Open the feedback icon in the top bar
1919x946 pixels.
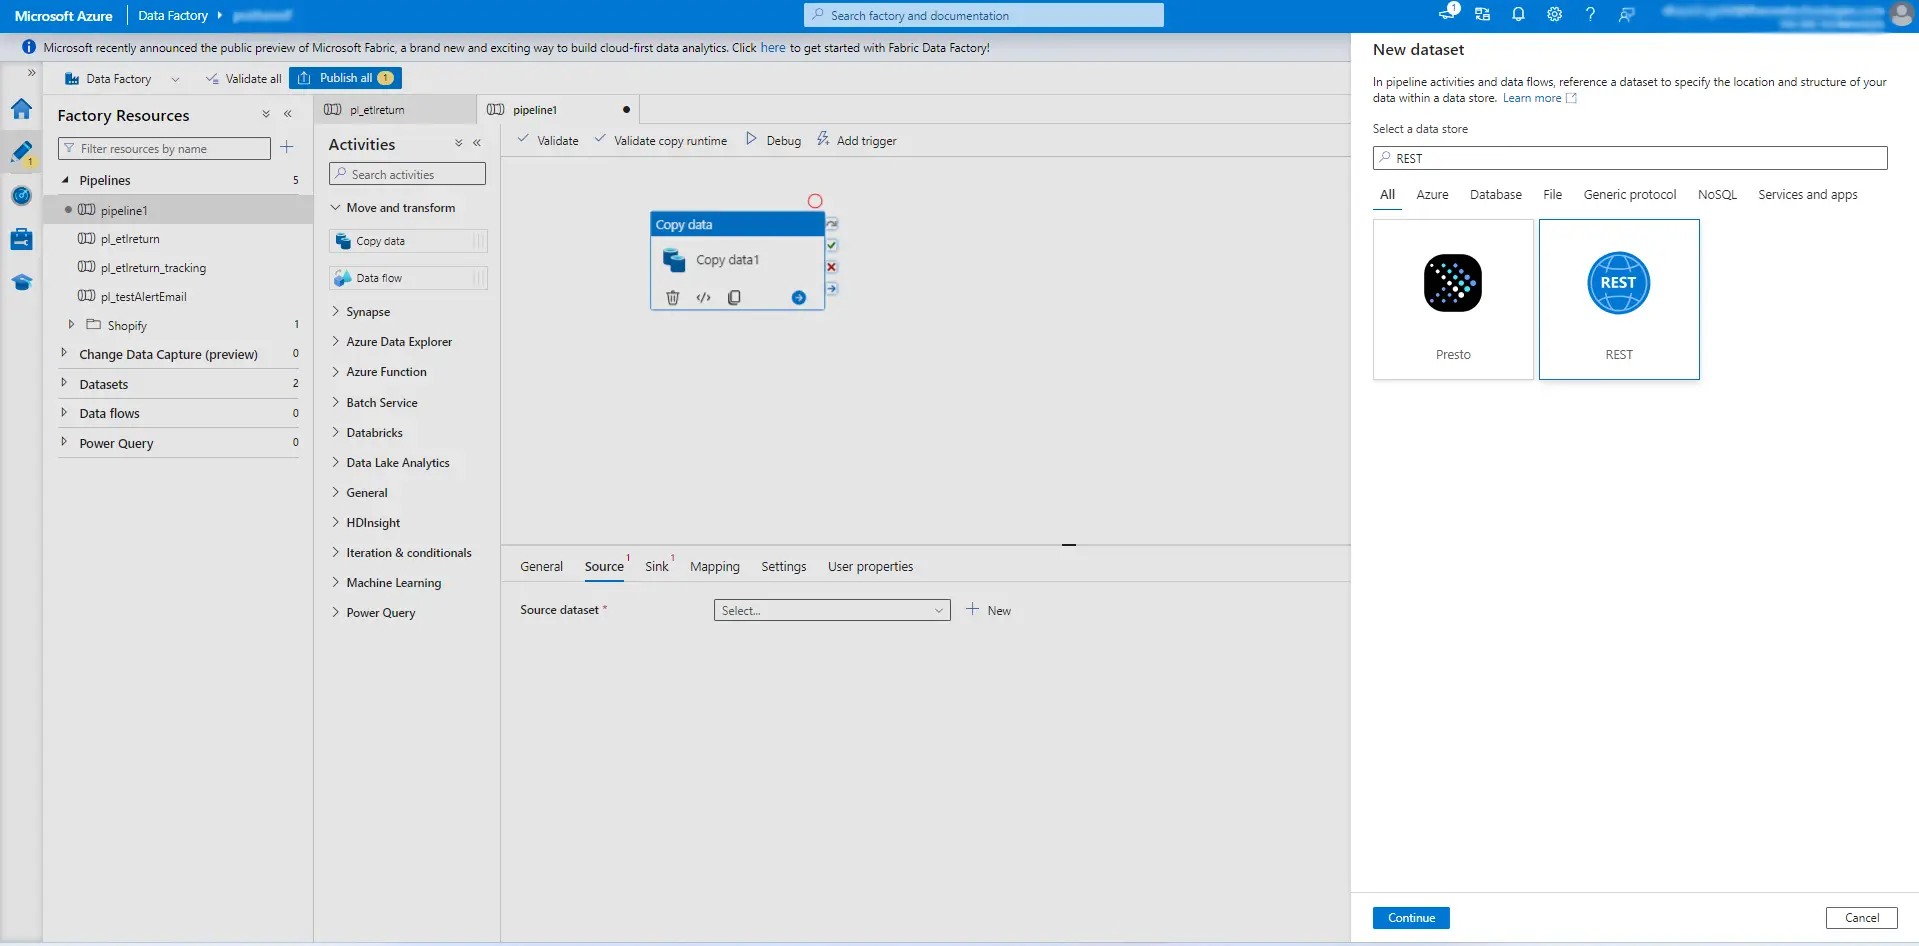[x=1627, y=15]
